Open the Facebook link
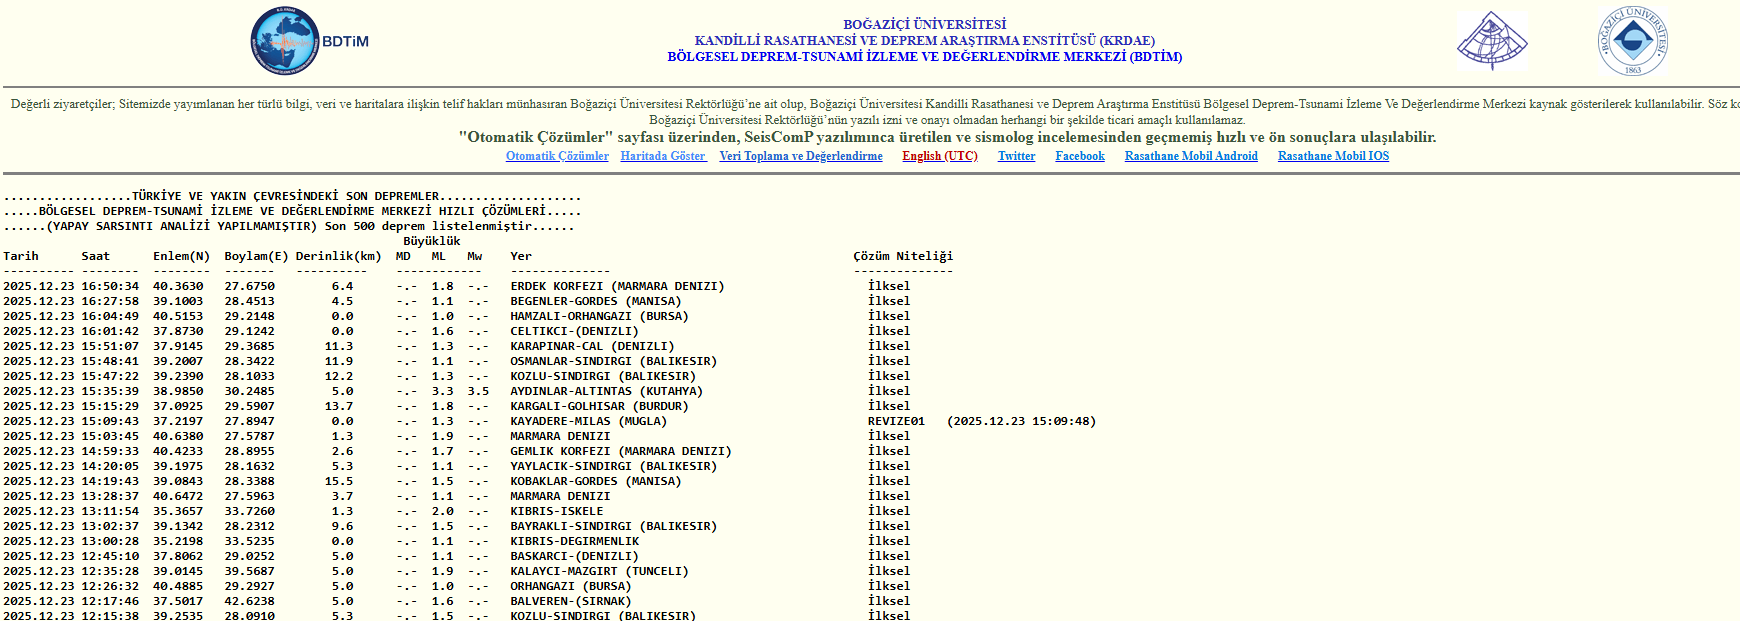The height and width of the screenshot is (621, 1740). pyautogui.click(x=1080, y=156)
